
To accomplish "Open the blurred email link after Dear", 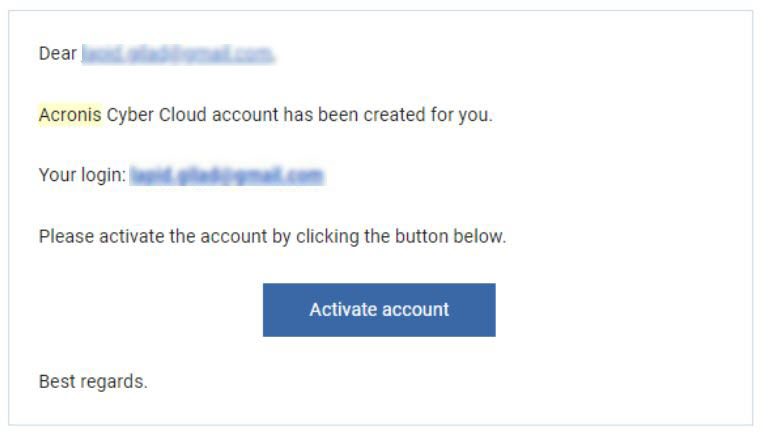I will pyautogui.click(x=178, y=54).
